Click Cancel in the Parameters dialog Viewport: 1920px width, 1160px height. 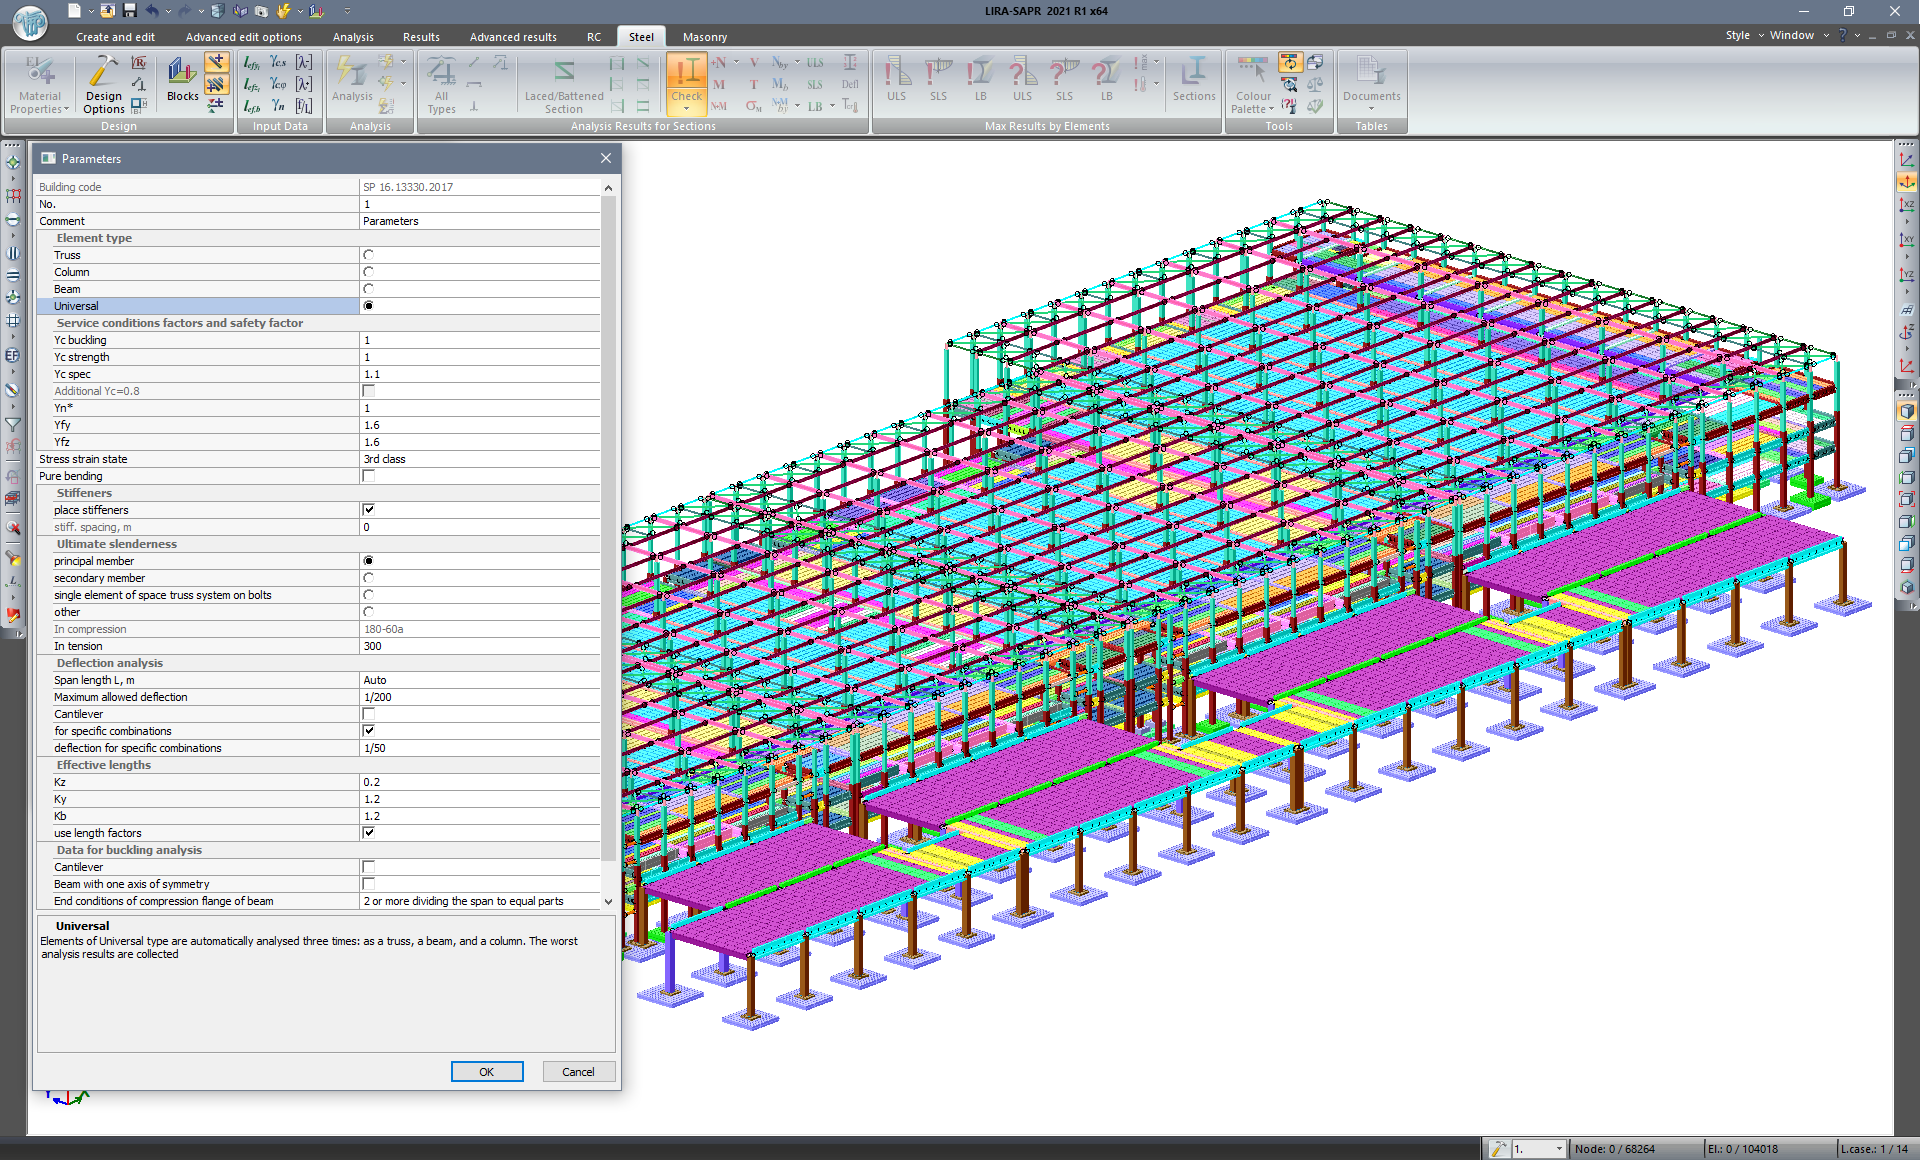(578, 1071)
